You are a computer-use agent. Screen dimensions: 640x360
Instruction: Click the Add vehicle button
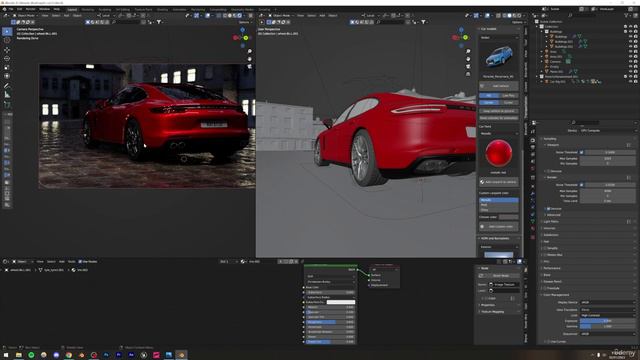pos(498,86)
